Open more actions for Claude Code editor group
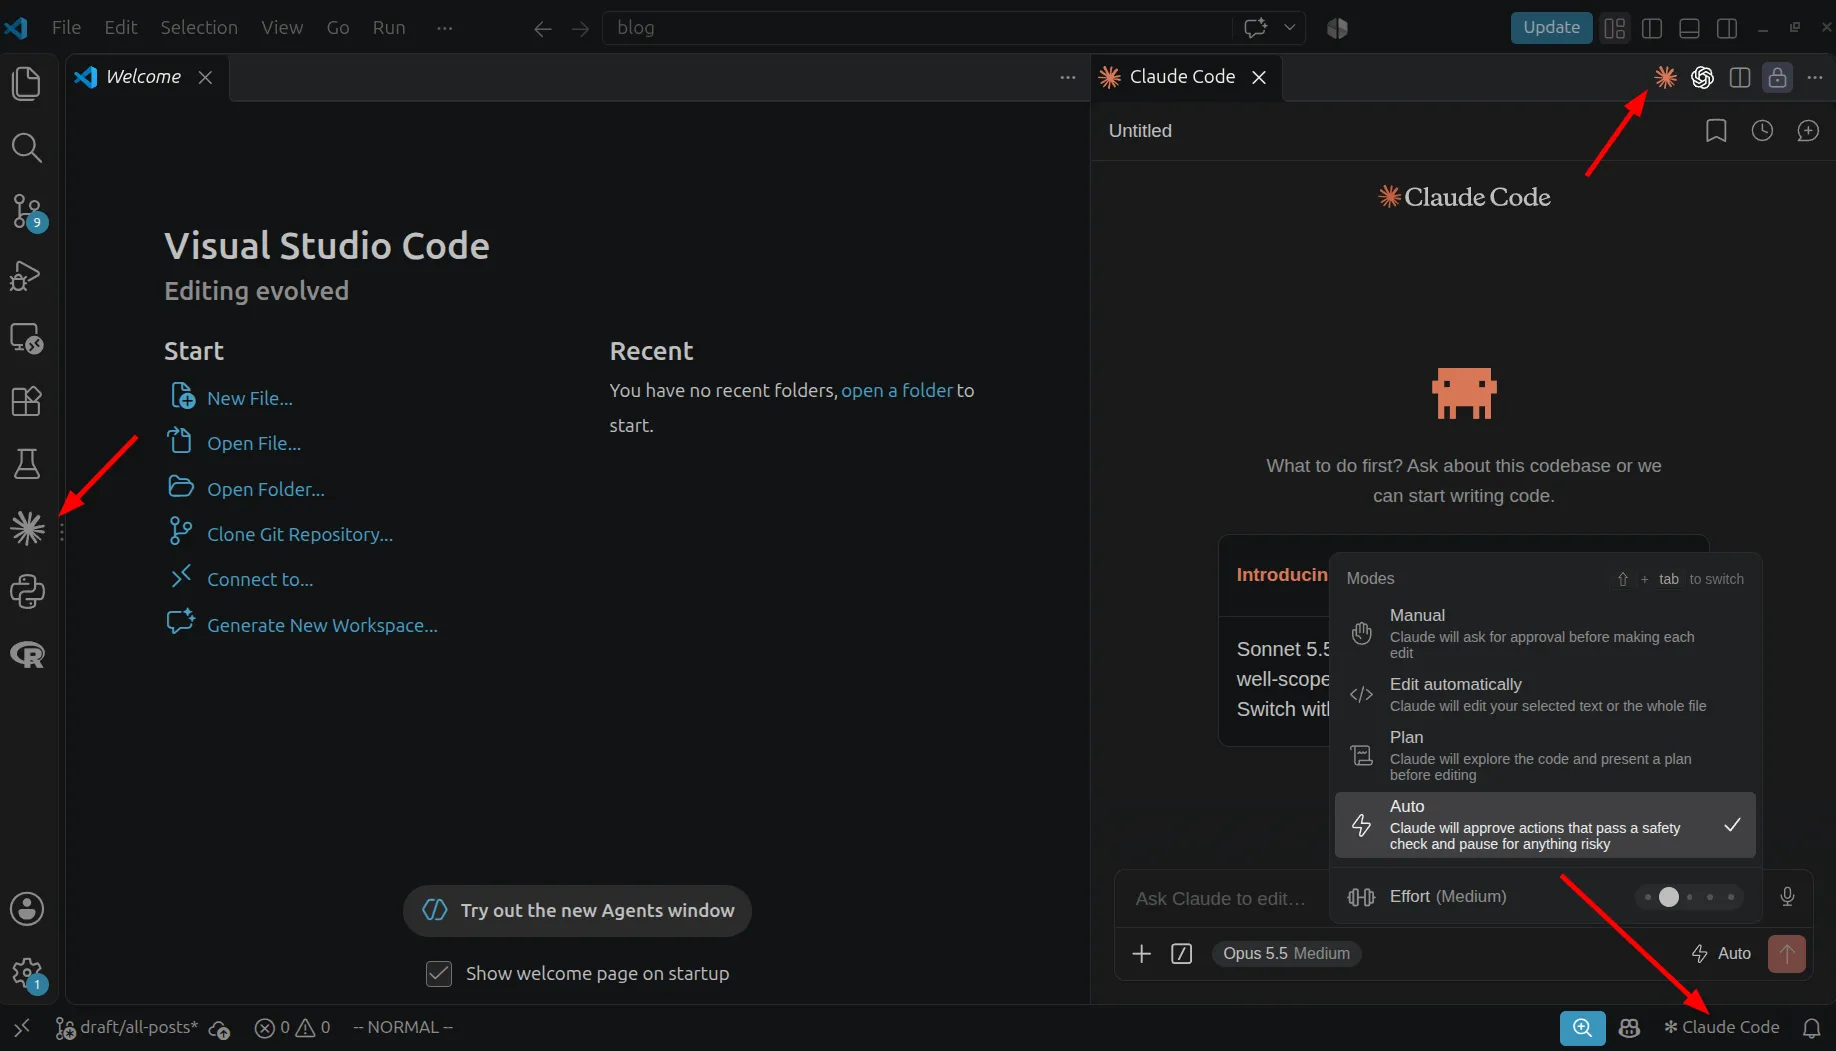Screen dimensions: 1836x1051 (x=1815, y=77)
